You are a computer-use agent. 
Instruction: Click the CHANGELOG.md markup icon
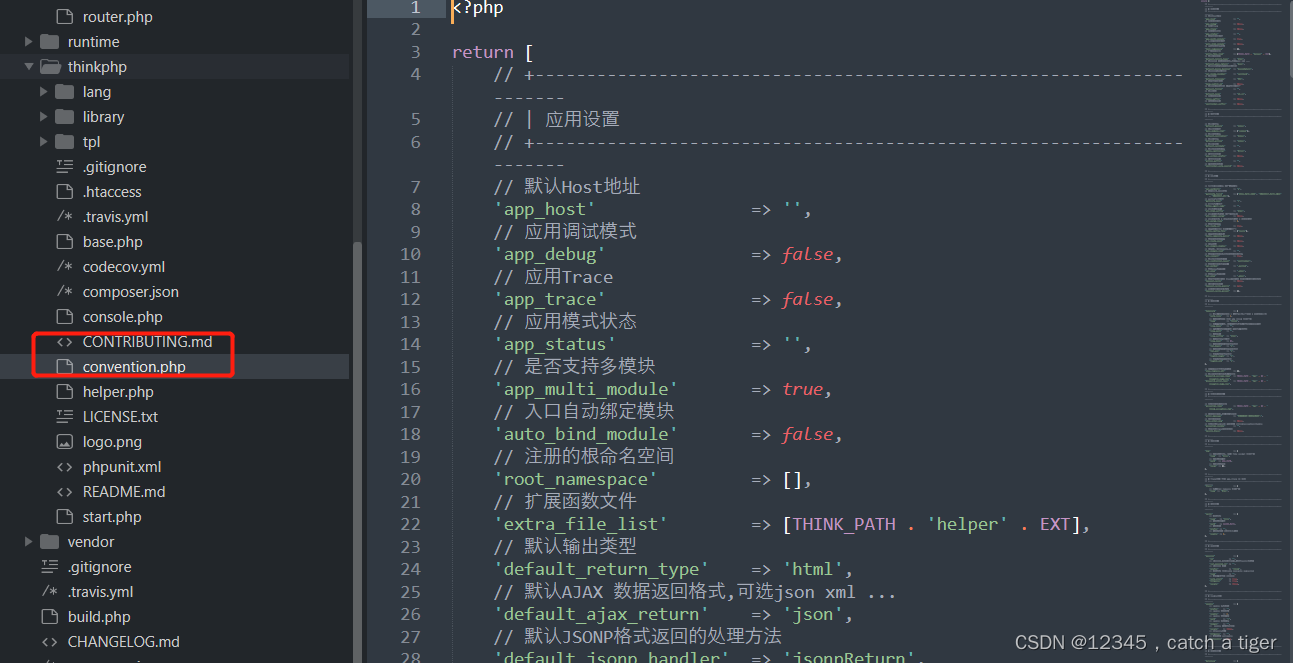point(49,642)
